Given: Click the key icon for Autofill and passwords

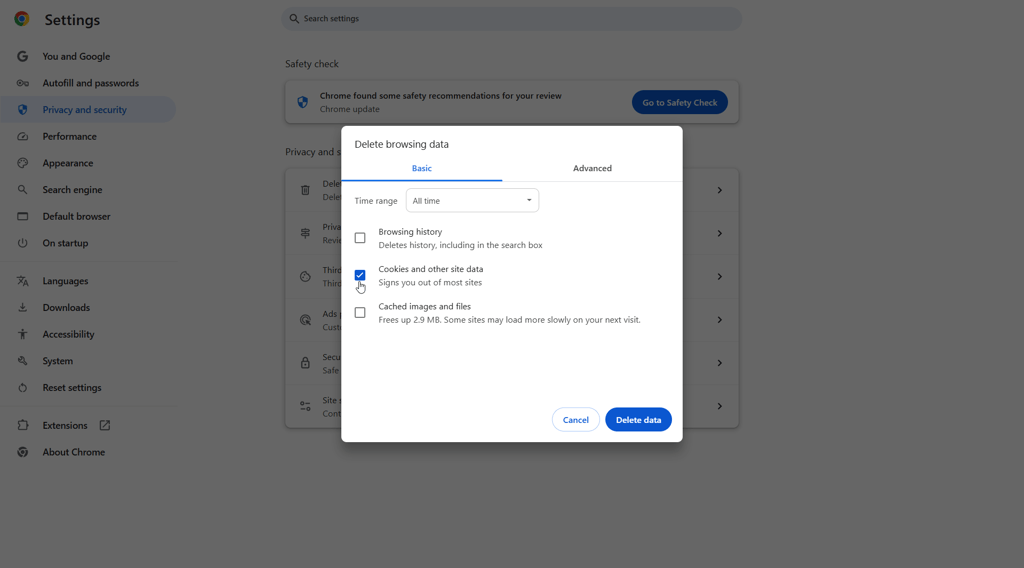Looking at the screenshot, I should pos(22,83).
